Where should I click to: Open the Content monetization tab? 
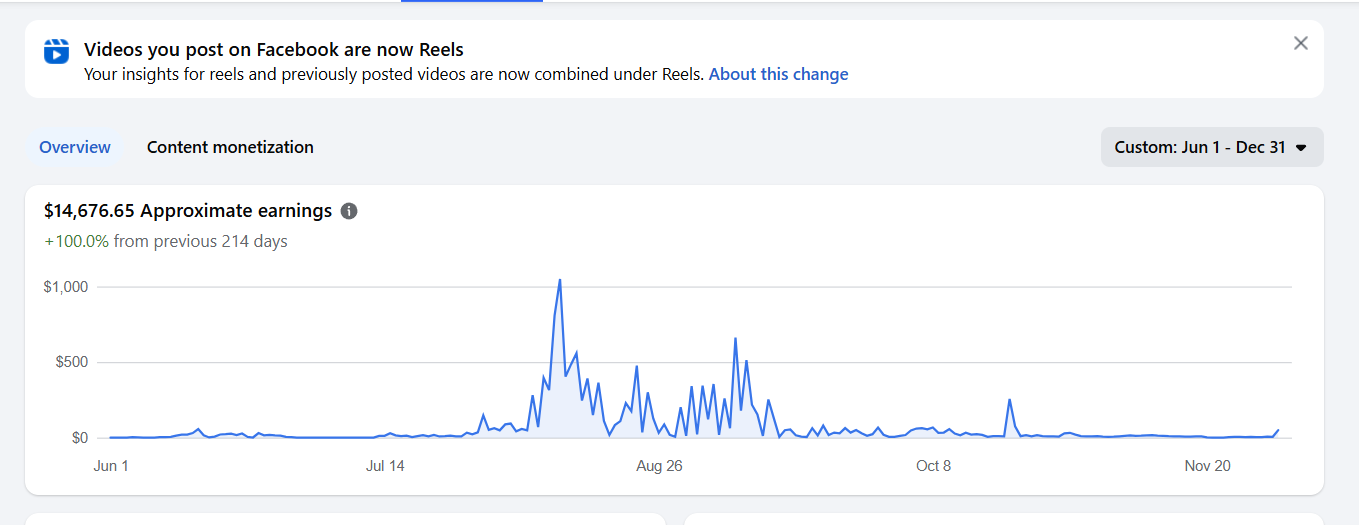[x=230, y=147]
